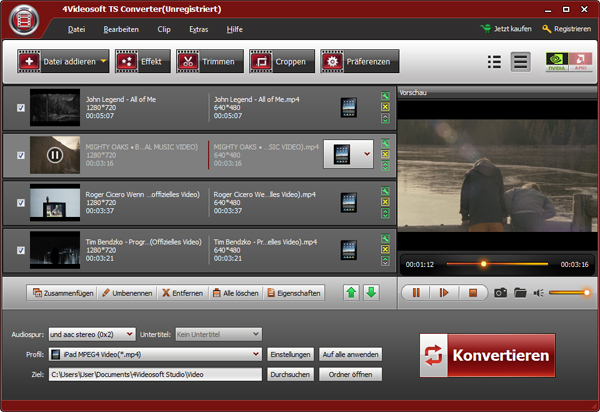The image size is (600, 412).
Task: Toggle the Tim Bendzko file checkbox
Action: point(22,247)
